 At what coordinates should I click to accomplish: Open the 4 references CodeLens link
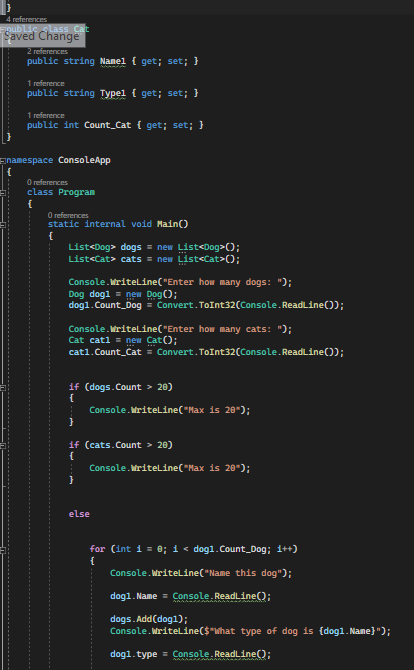[26, 19]
